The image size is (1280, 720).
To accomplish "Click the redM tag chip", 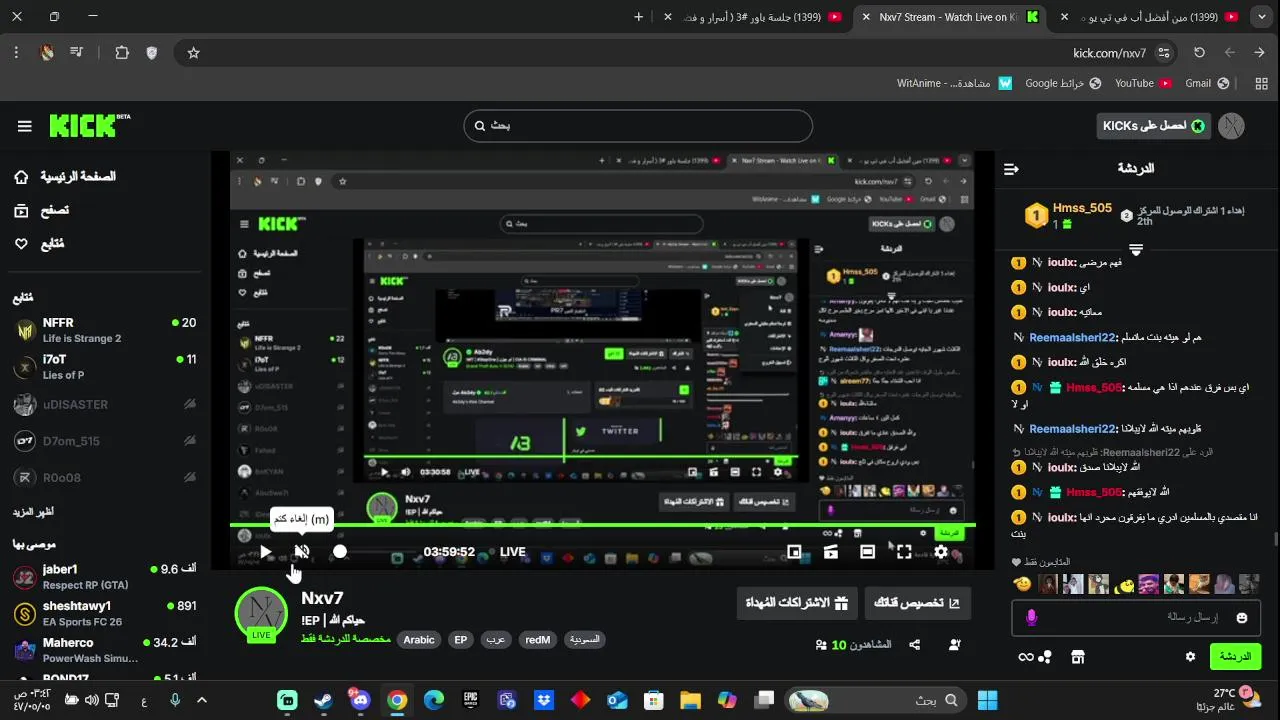I will point(538,640).
